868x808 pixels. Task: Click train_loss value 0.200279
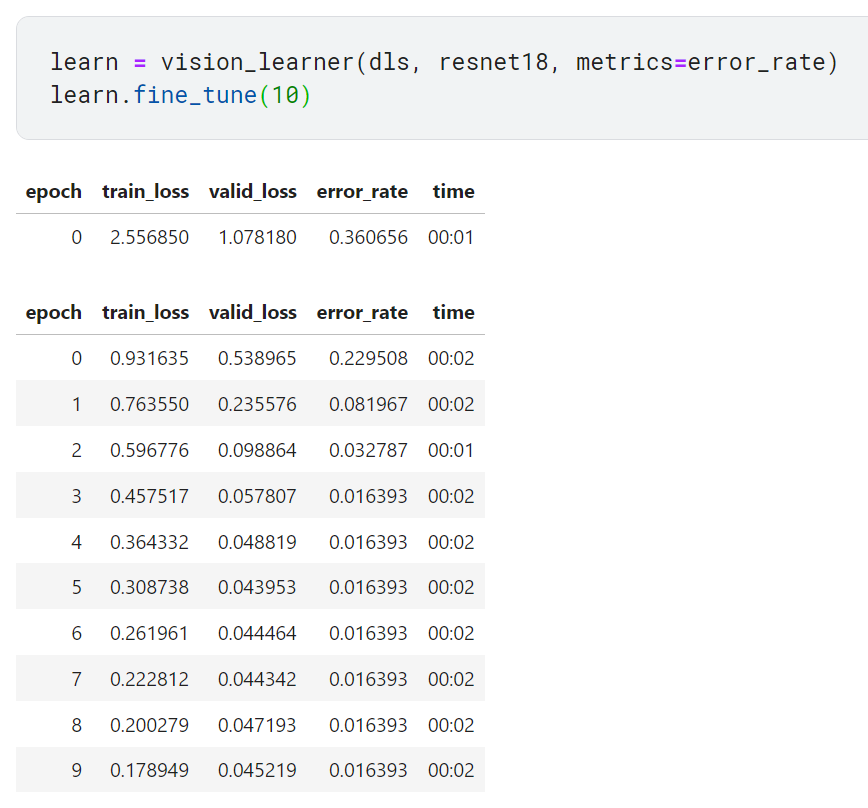click(x=149, y=725)
